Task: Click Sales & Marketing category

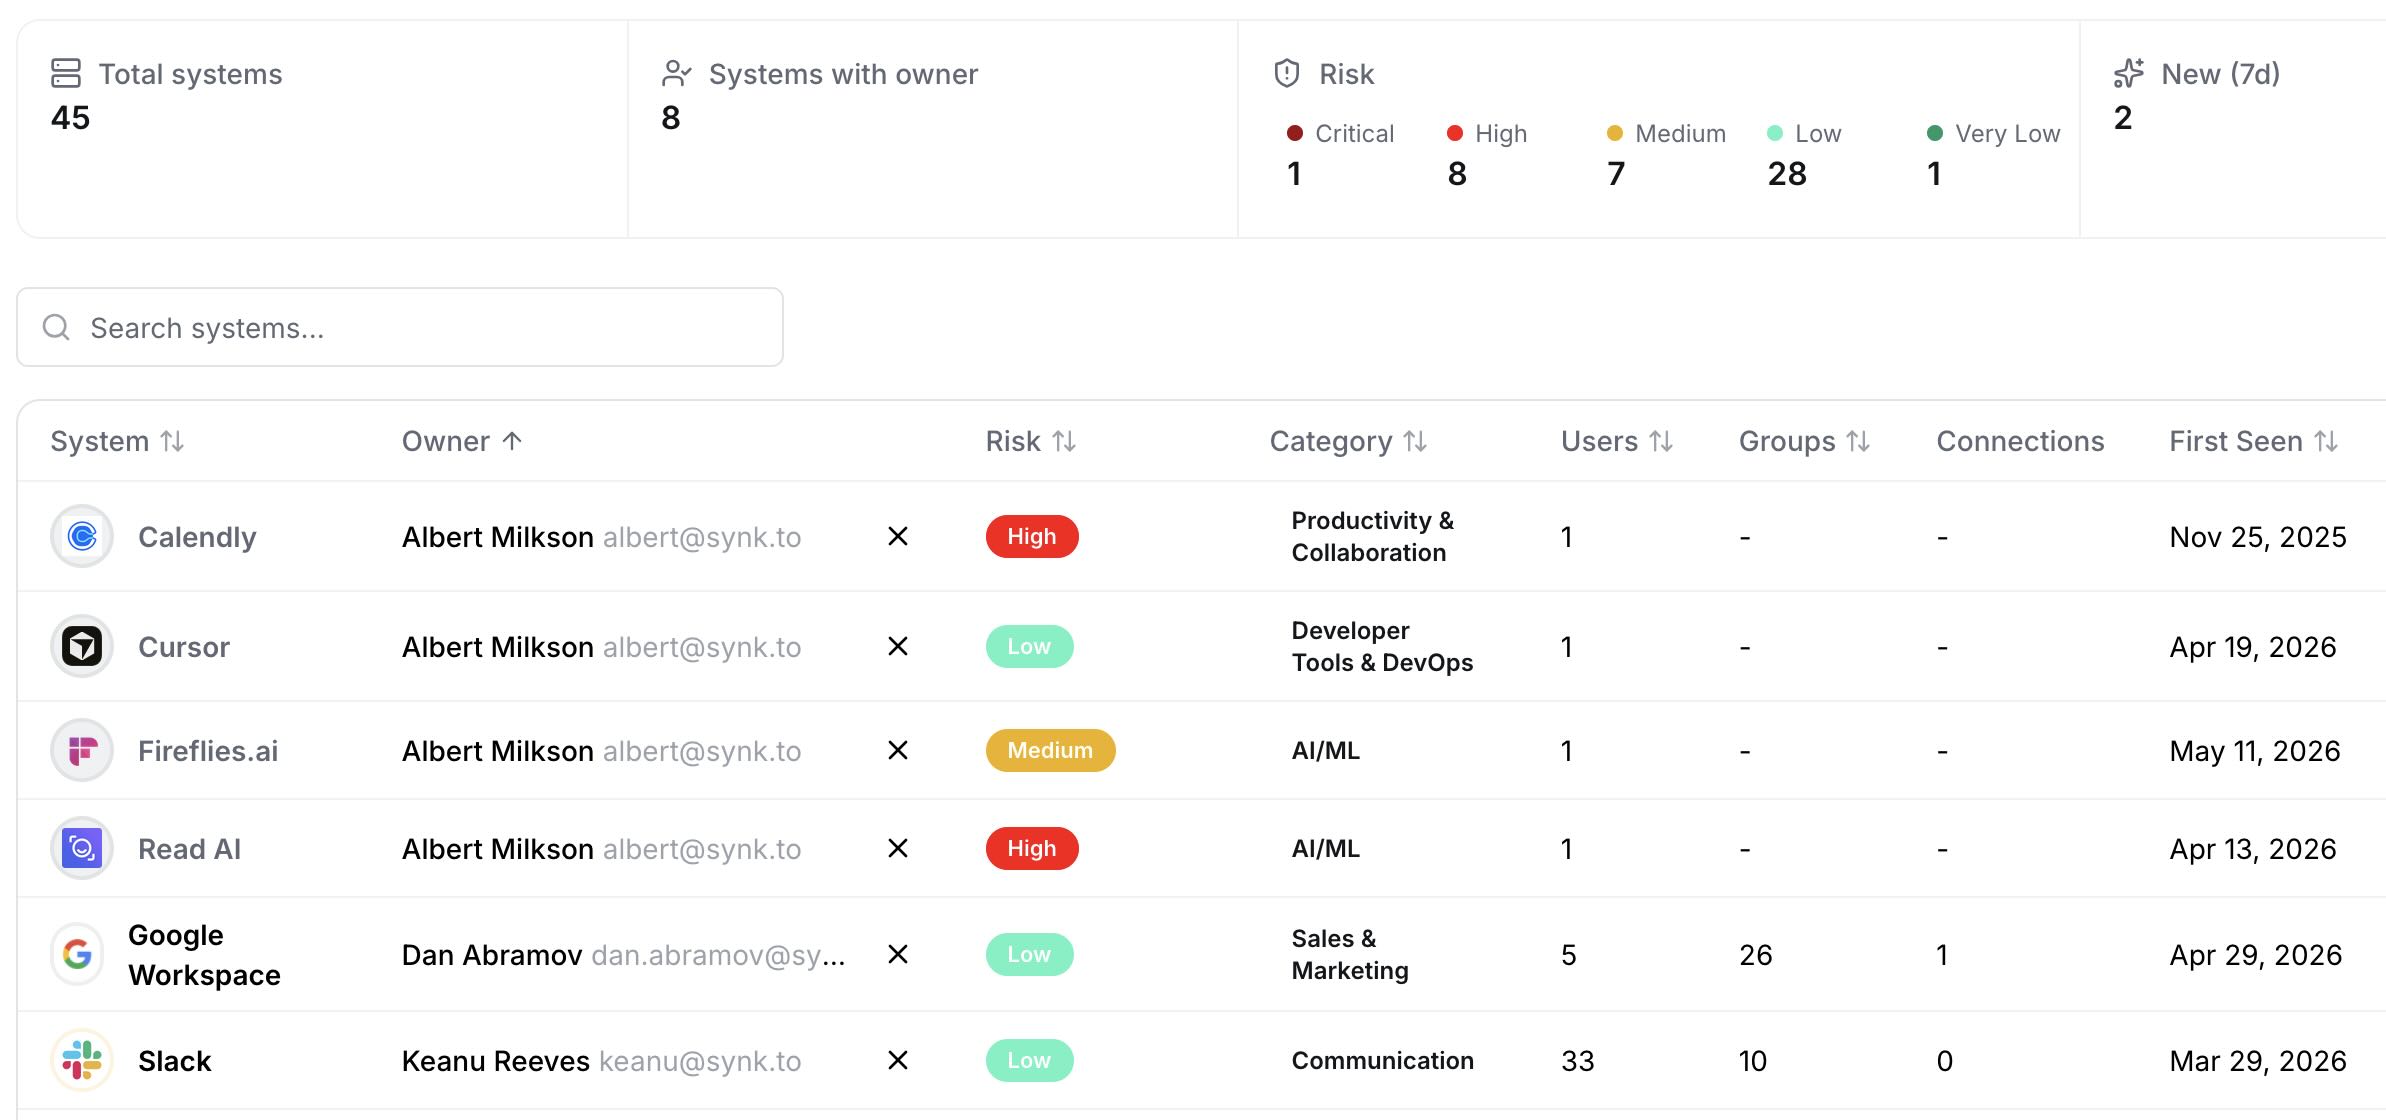Action: [1350, 954]
